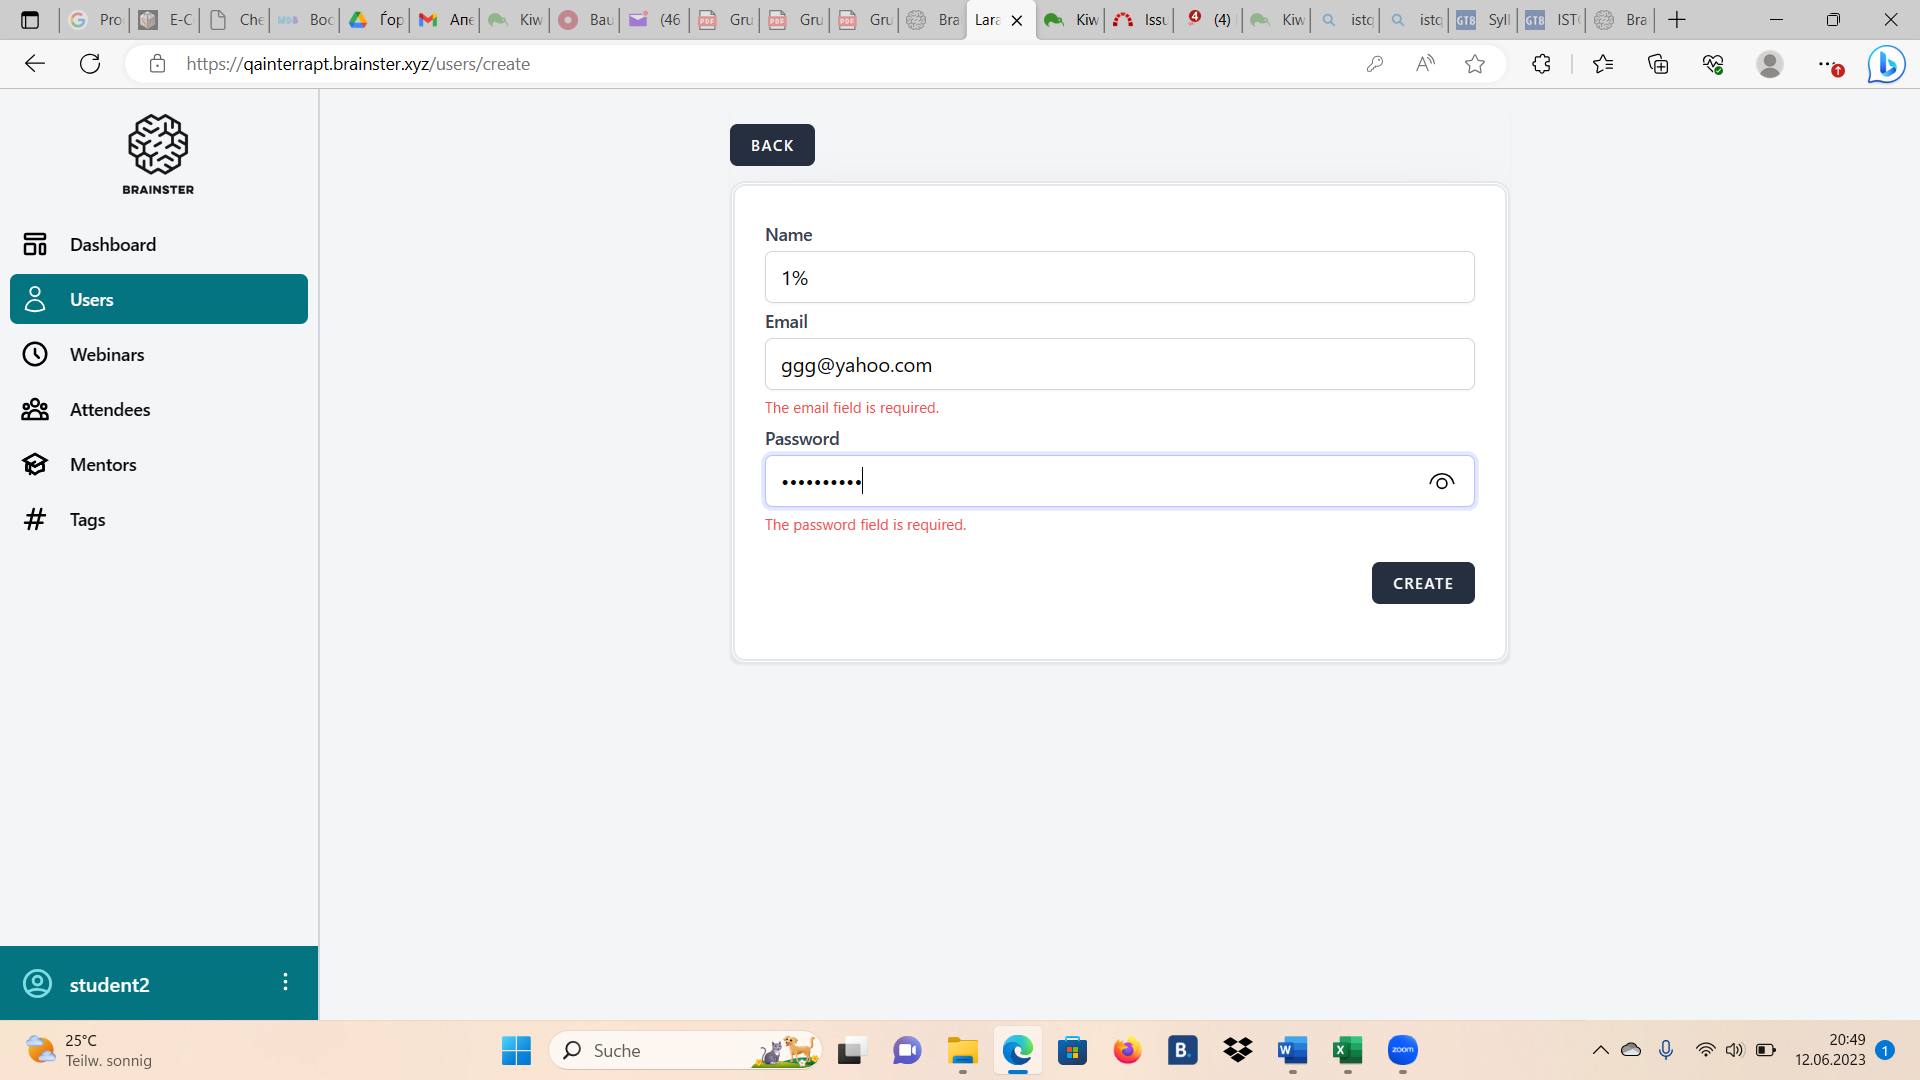Select the Users menu item
This screenshot has width=1920, height=1080.
(159, 299)
